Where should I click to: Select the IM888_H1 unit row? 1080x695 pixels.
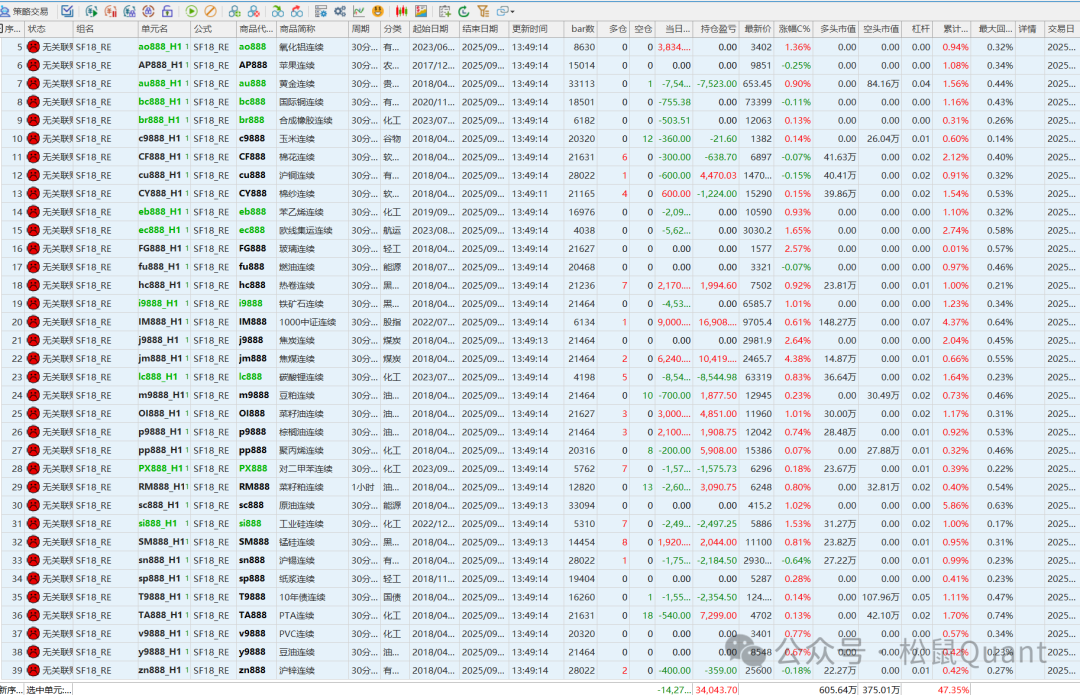(162, 322)
